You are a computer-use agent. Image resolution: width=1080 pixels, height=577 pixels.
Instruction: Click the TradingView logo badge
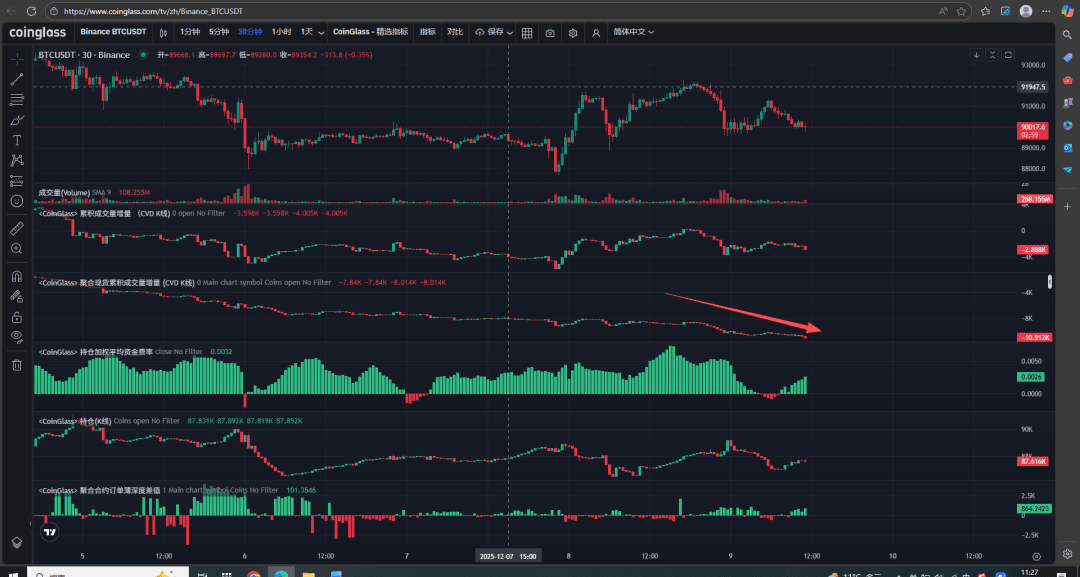coord(50,532)
